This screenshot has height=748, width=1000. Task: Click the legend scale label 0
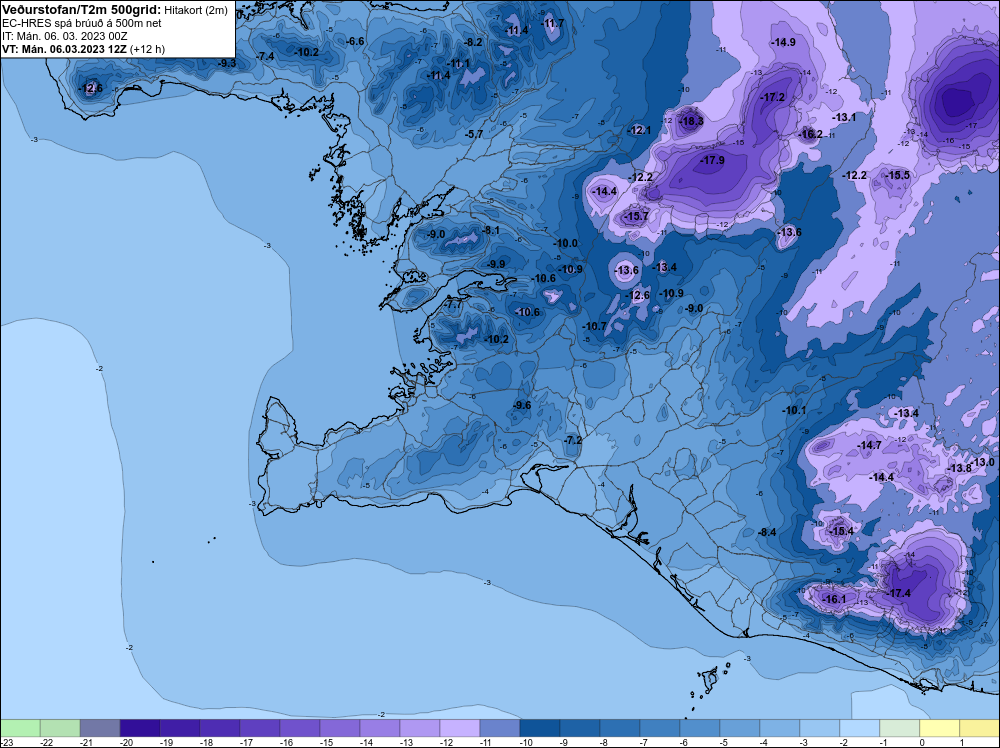922,742
